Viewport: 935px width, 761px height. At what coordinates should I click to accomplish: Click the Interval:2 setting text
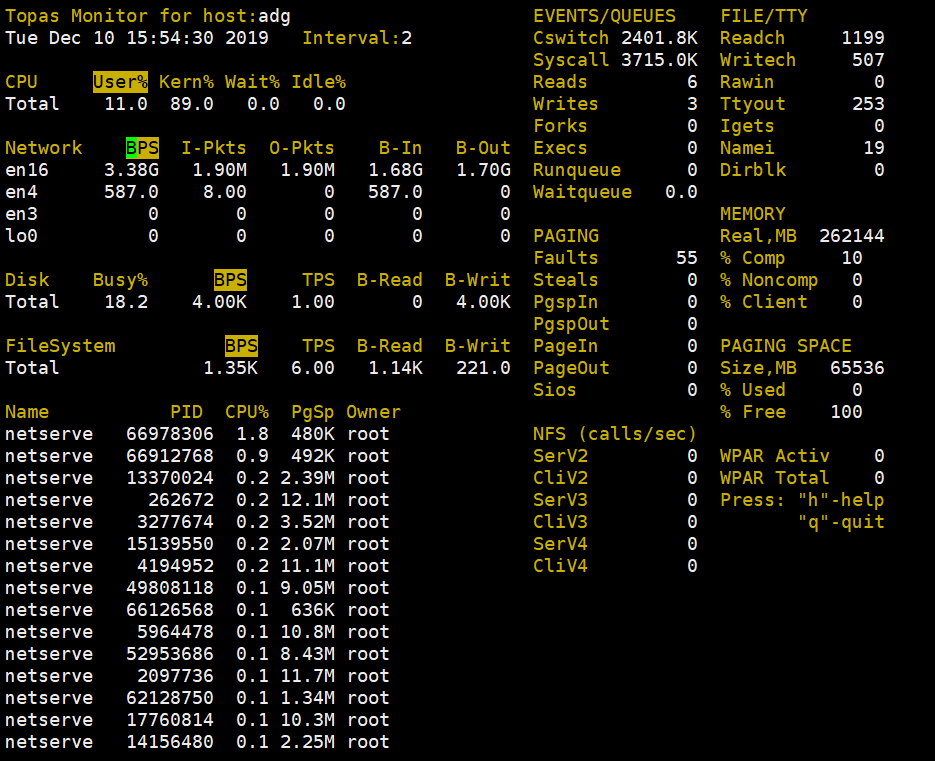click(x=357, y=38)
